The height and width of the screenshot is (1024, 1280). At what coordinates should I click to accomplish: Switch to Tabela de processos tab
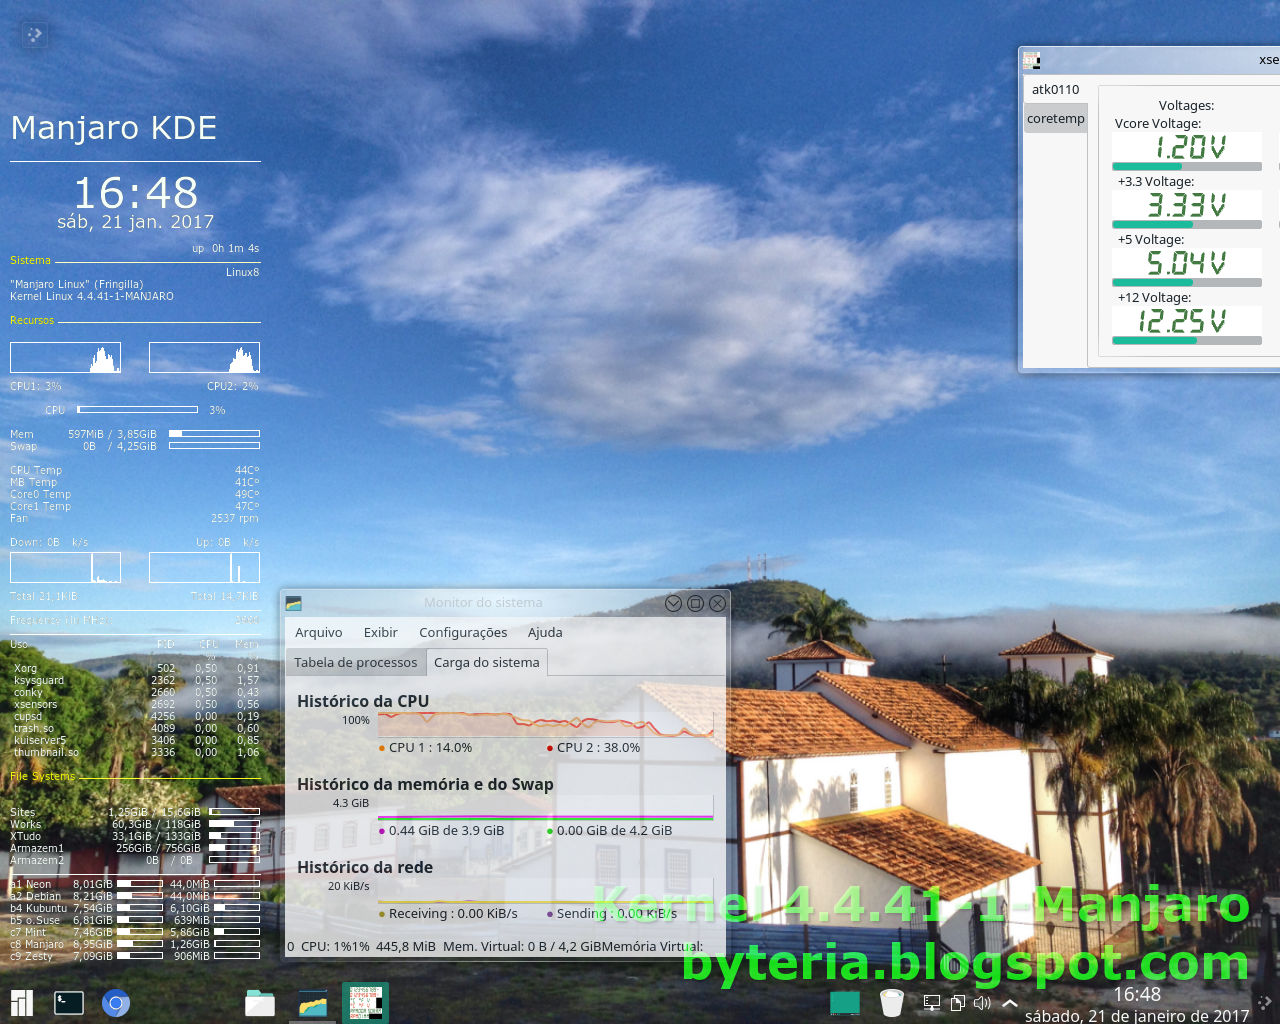click(x=355, y=662)
